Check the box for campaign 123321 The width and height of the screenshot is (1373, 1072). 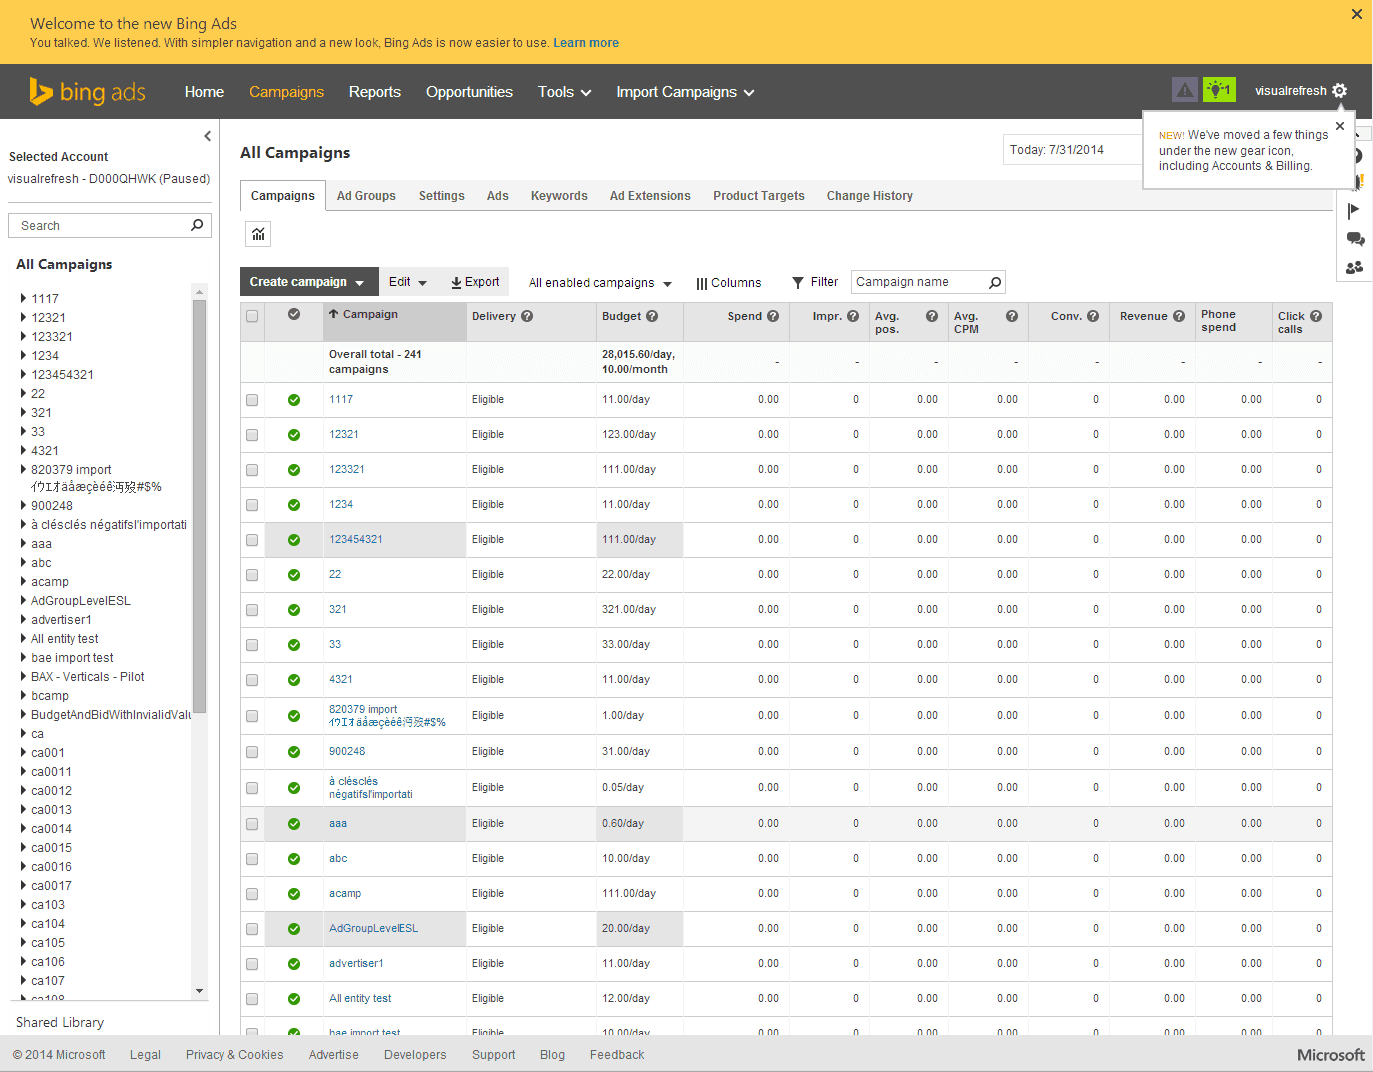pyautogui.click(x=252, y=470)
